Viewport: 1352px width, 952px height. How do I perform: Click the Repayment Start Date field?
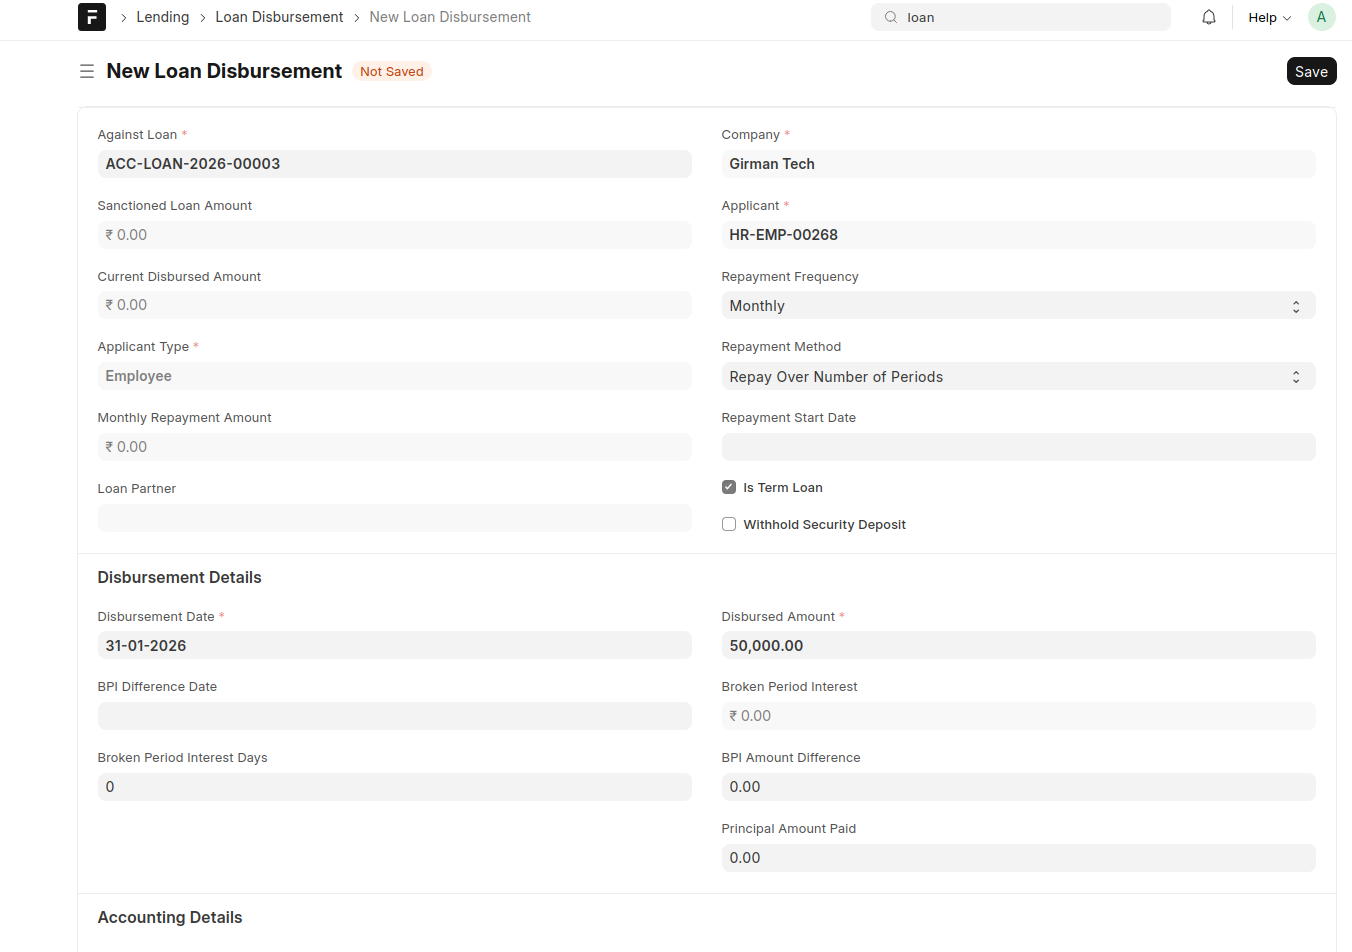point(1018,447)
